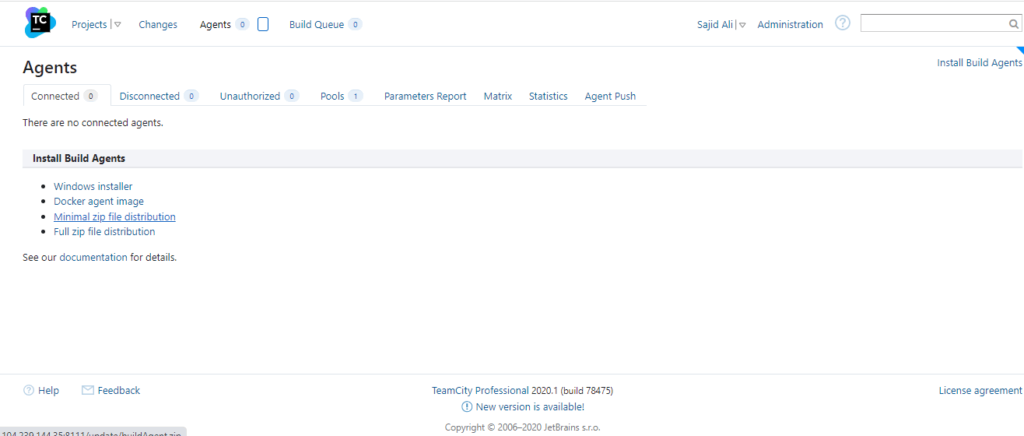This screenshot has width=1024, height=436.
Task: Open the Sajid Ali profile link
Action: (715, 24)
